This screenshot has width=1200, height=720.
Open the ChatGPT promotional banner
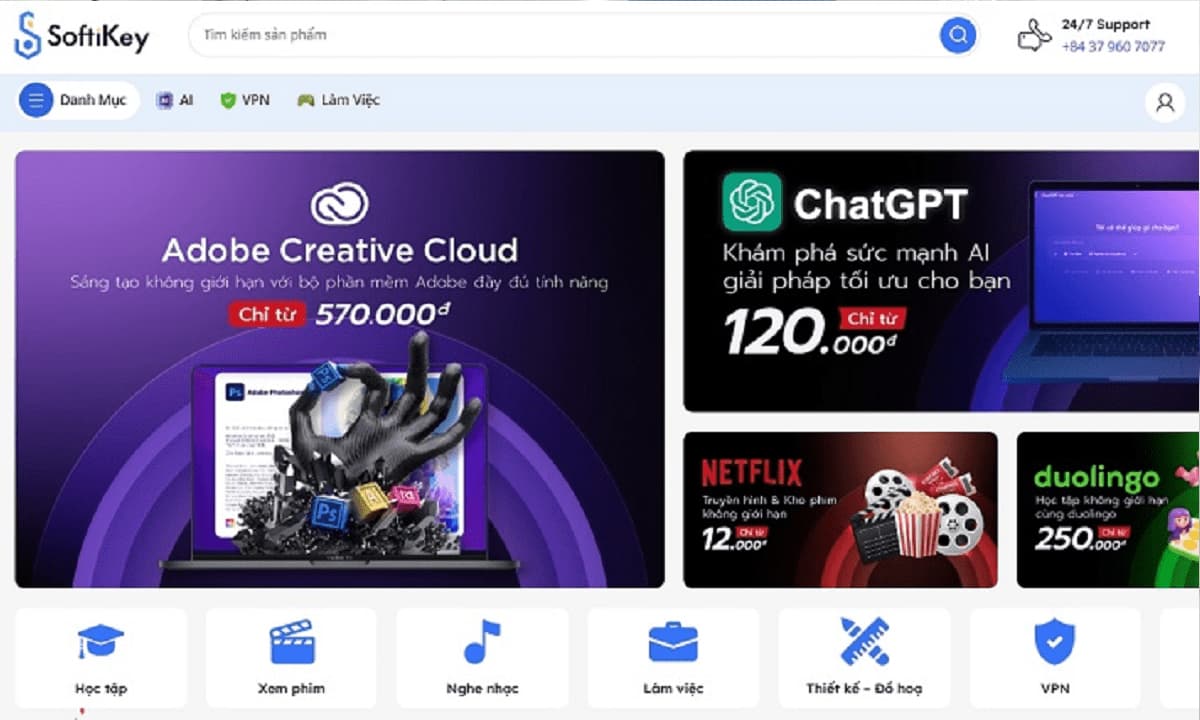940,281
